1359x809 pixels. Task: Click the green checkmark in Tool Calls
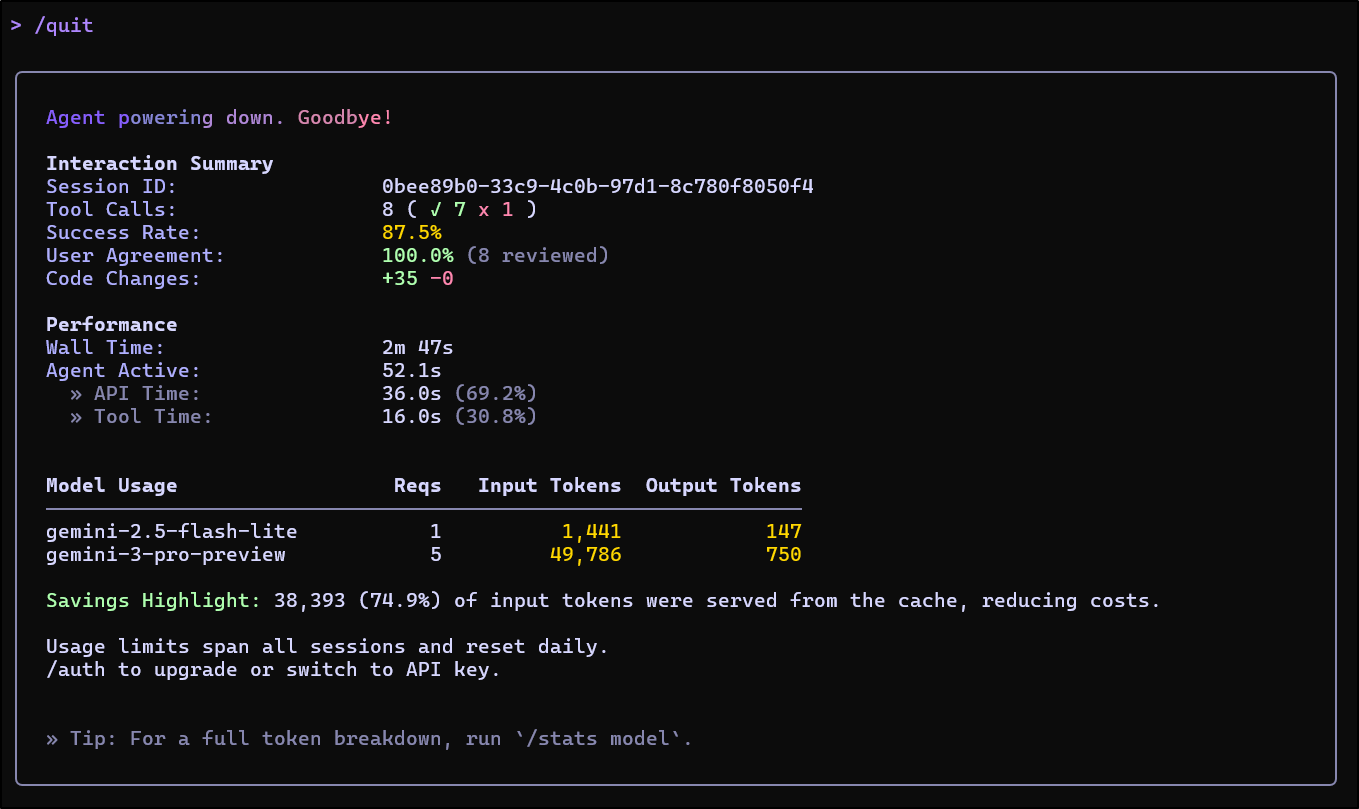click(435, 210)
